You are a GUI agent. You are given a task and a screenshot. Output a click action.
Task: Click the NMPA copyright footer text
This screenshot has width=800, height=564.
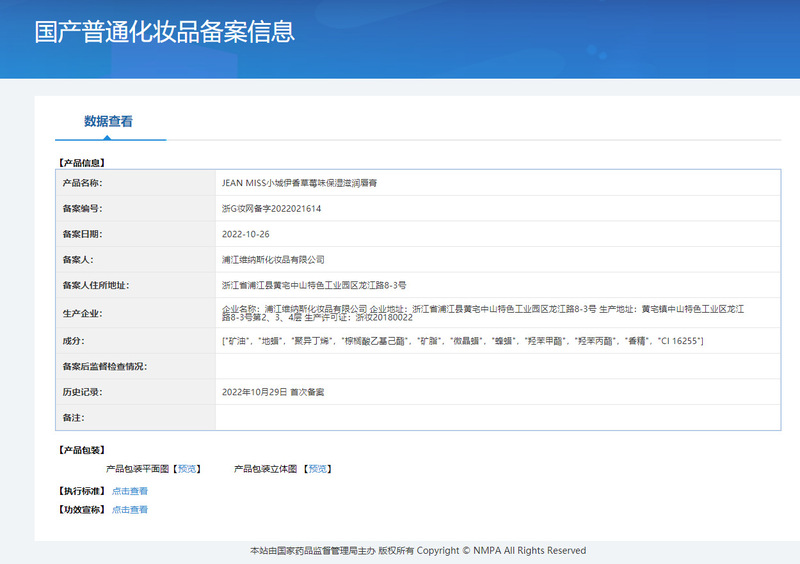coord(417,550)
